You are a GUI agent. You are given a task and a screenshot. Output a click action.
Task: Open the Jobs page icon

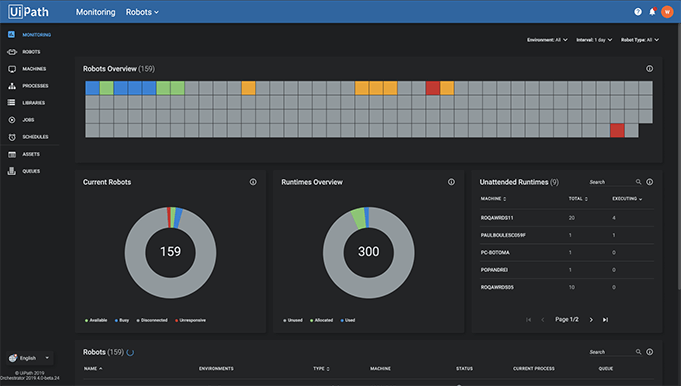tap(12, 119)
